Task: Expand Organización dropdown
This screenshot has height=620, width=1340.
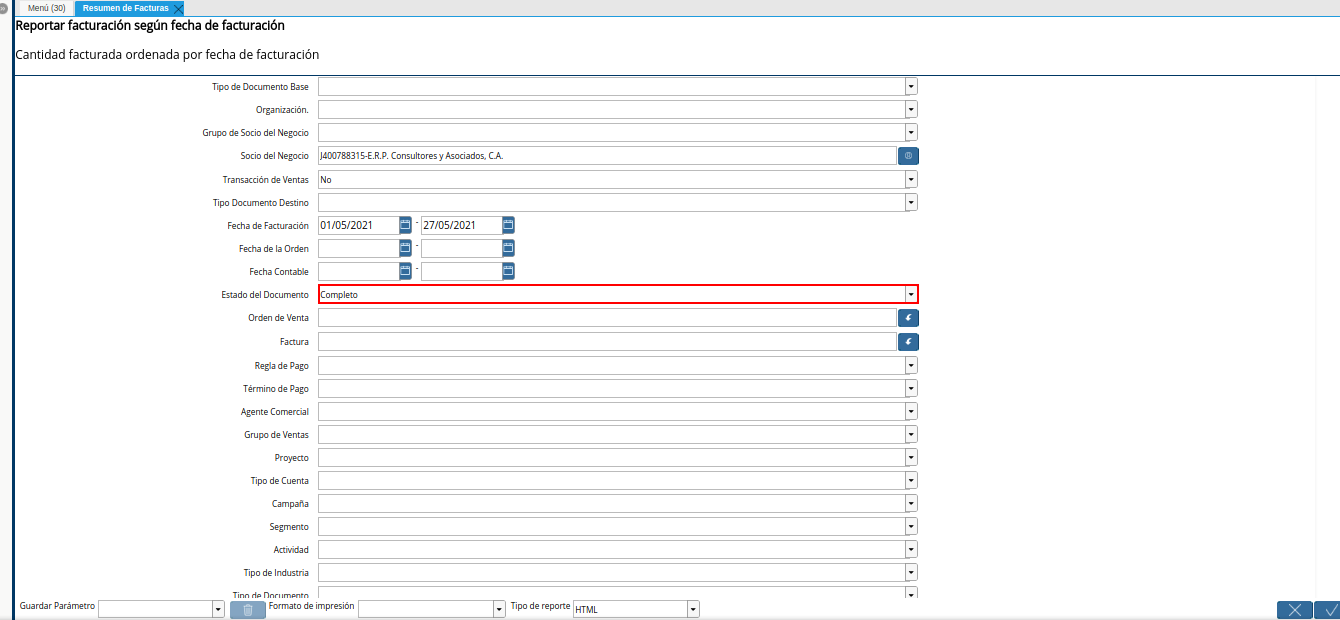Action: tap(911, 110)
